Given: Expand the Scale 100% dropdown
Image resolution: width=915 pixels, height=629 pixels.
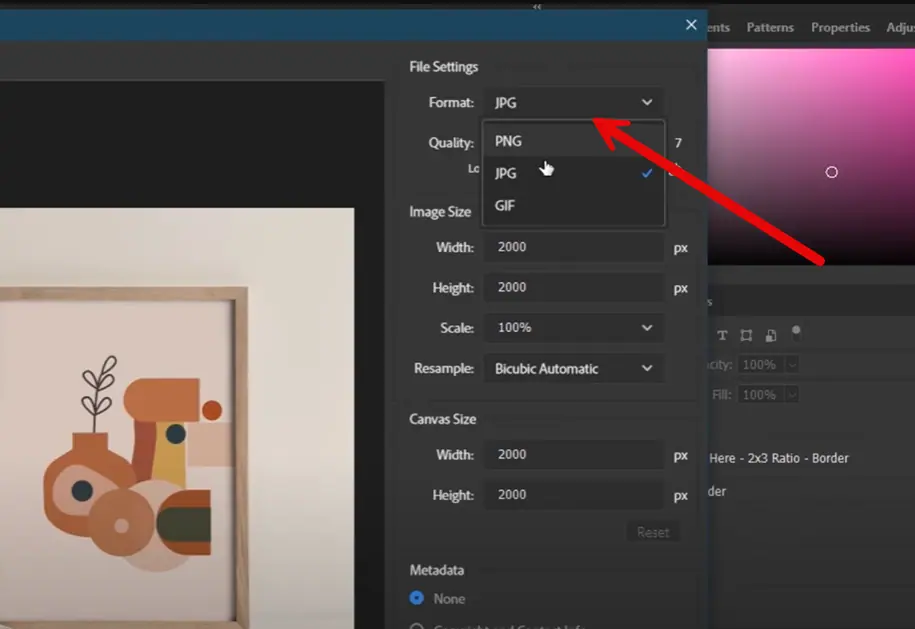Looking at the screenshot, I should pyautogui.click(x=573, y=328).
